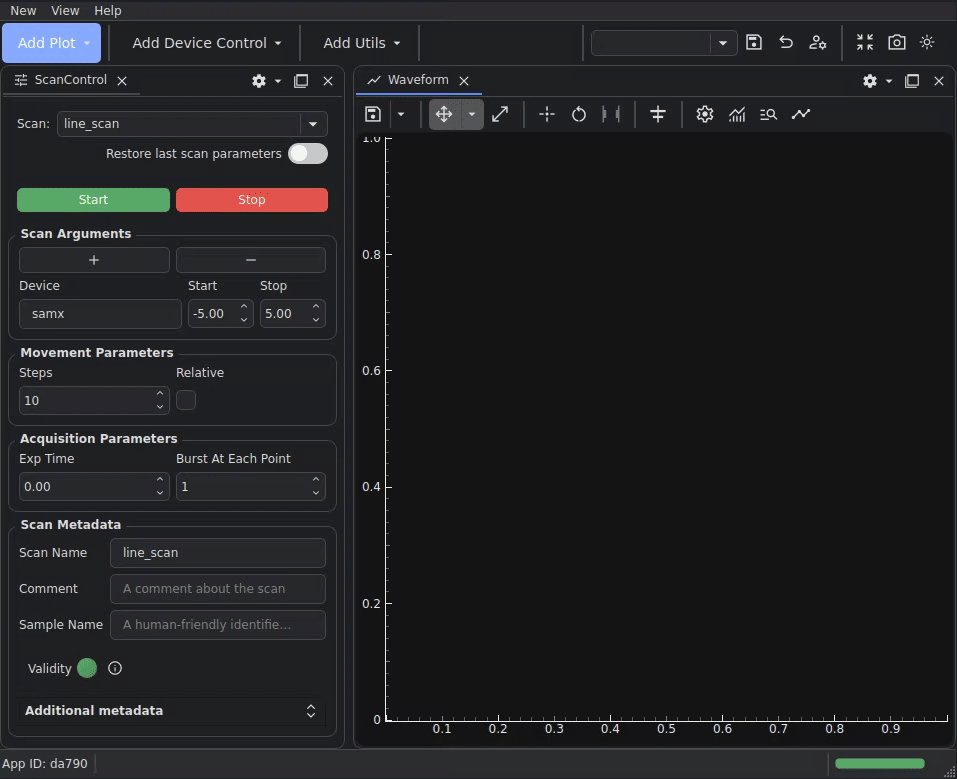The image size is (957, 779).
Task: Close the ScanControl tab with its X
Action: tap(122, 81)
